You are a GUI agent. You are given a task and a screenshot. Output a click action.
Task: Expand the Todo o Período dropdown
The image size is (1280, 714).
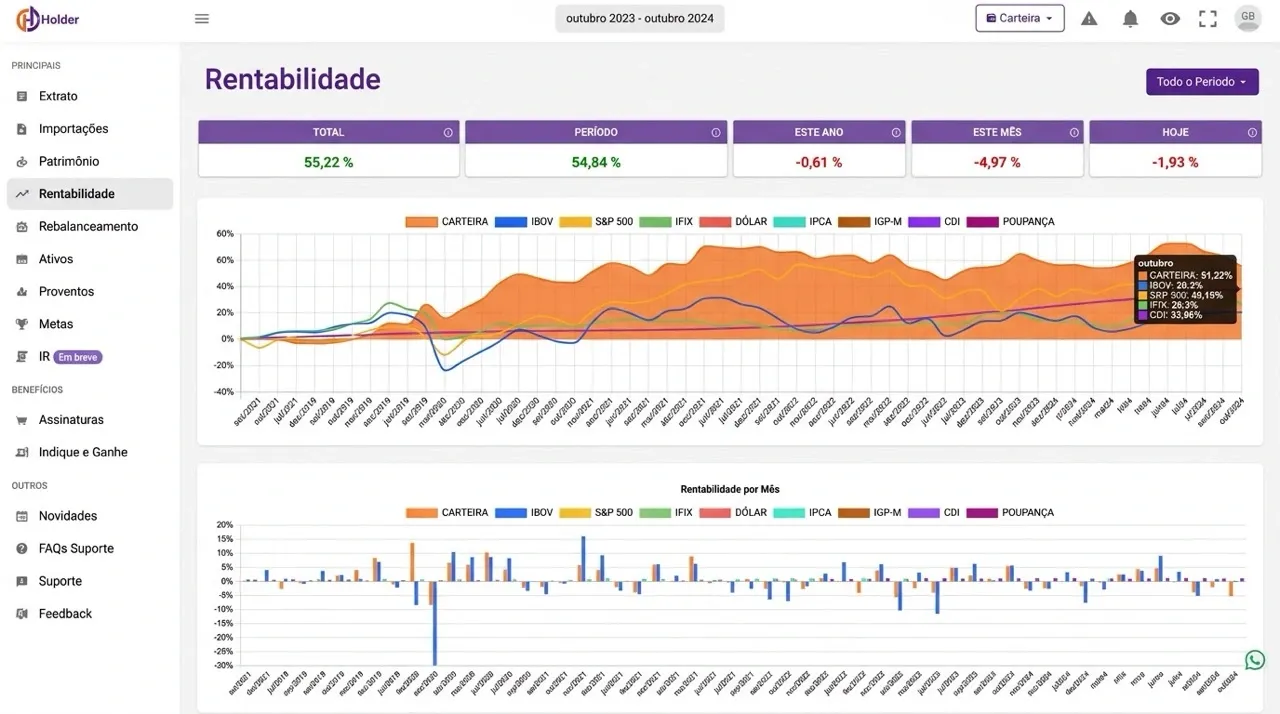point(1202,81)
